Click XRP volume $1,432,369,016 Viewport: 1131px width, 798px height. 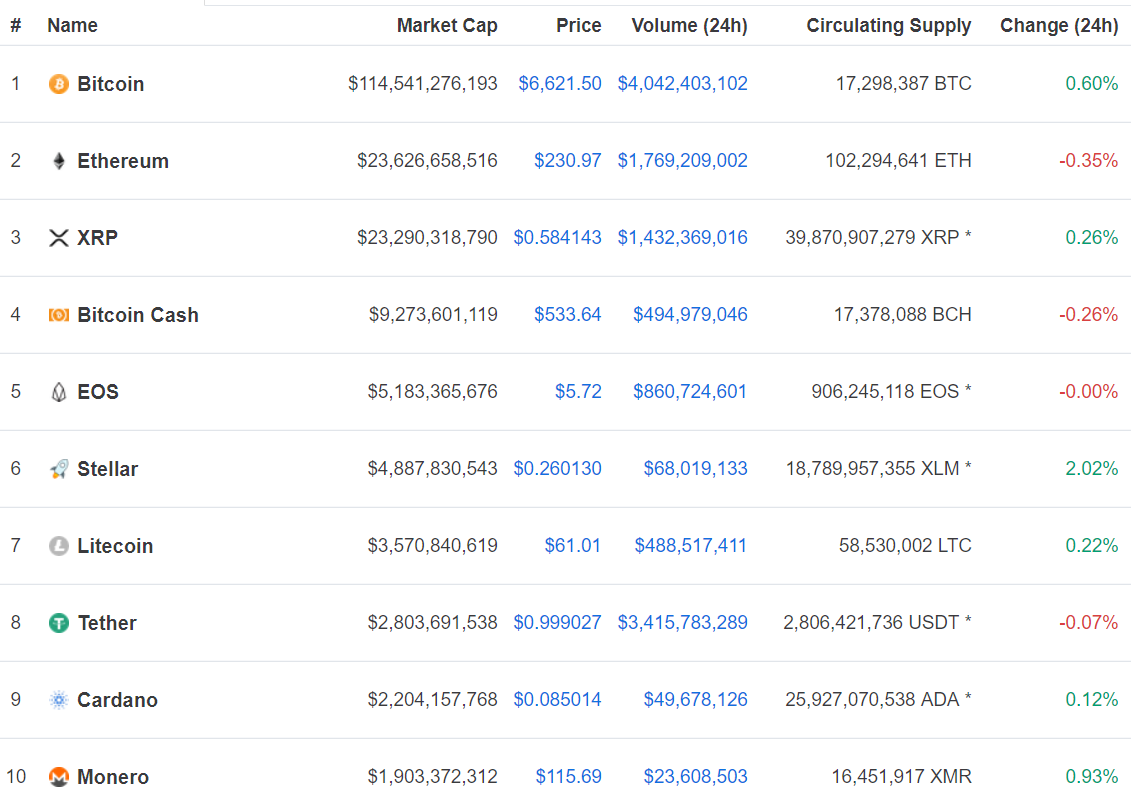(682, 238)
